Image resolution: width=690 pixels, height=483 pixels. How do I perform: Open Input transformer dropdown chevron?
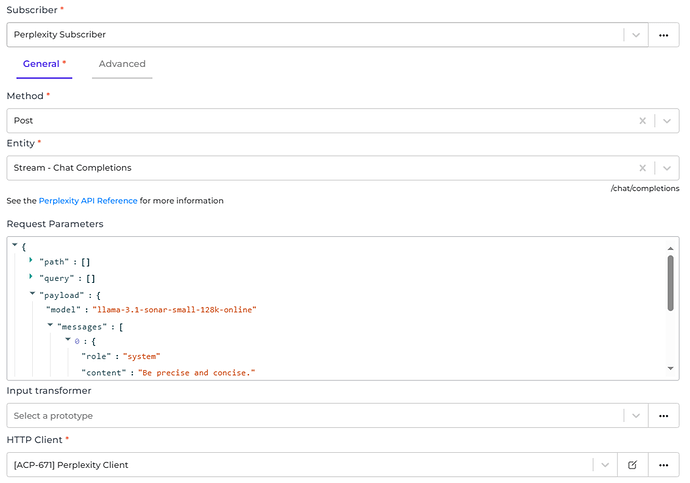(x=635, y=416)
